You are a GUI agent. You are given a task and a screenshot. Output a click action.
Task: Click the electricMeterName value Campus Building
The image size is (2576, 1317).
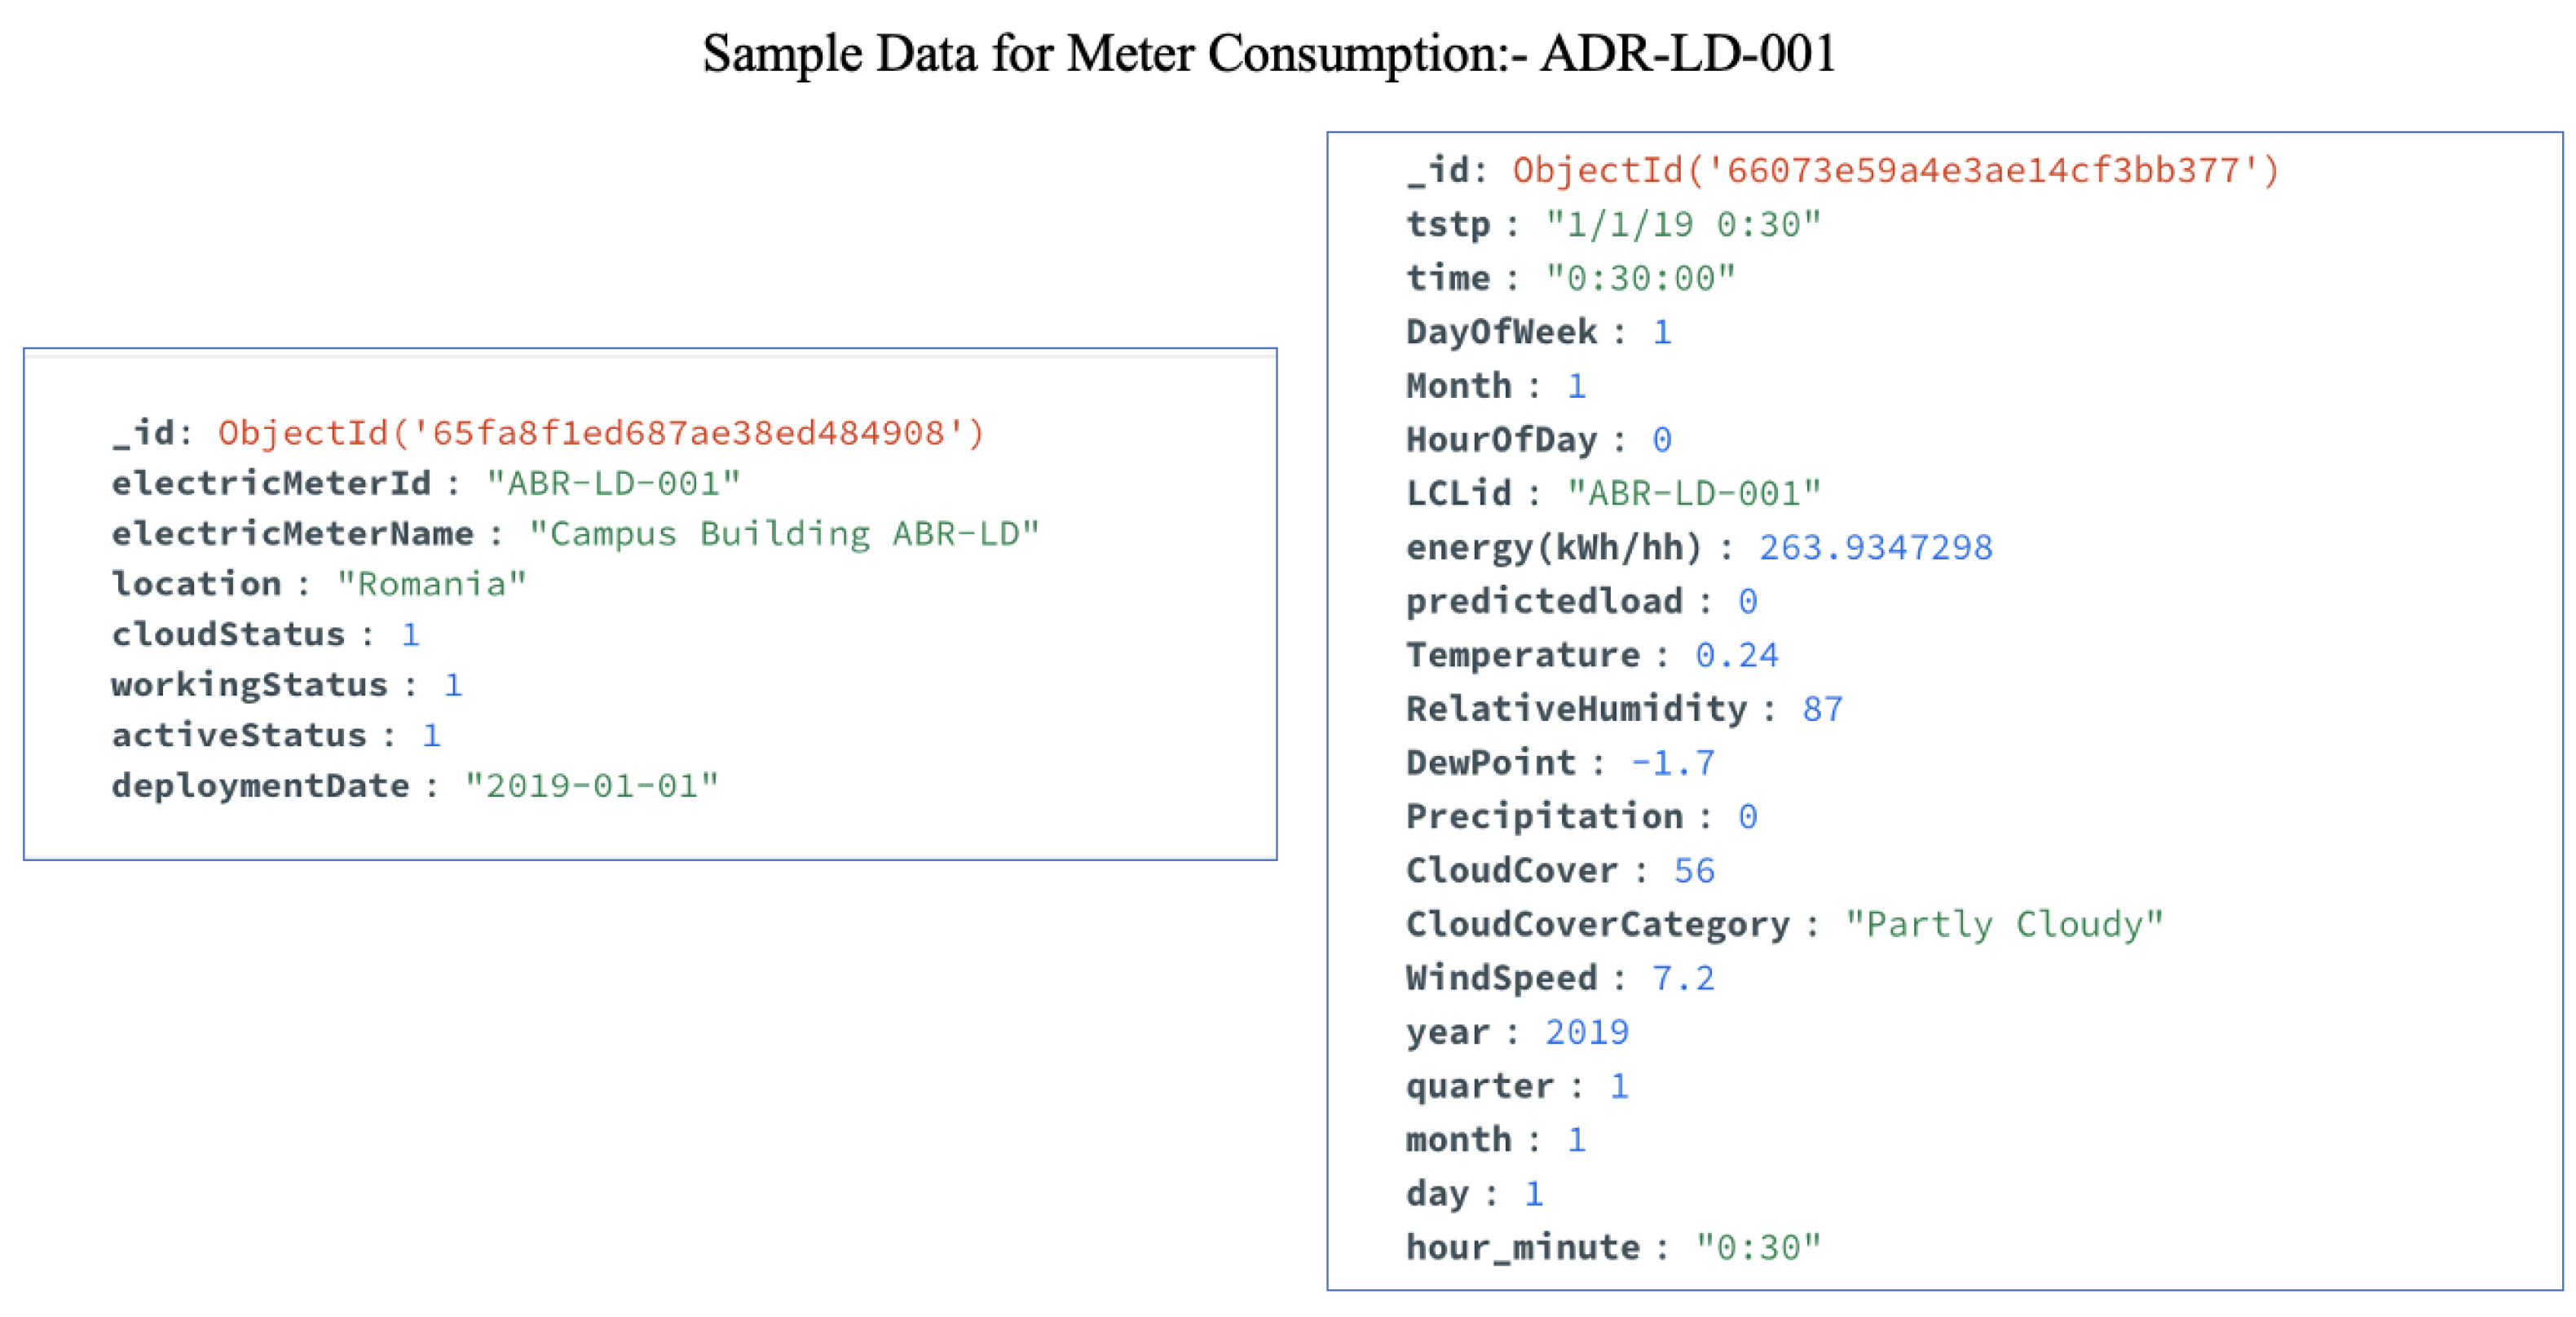tap(784, 533)
